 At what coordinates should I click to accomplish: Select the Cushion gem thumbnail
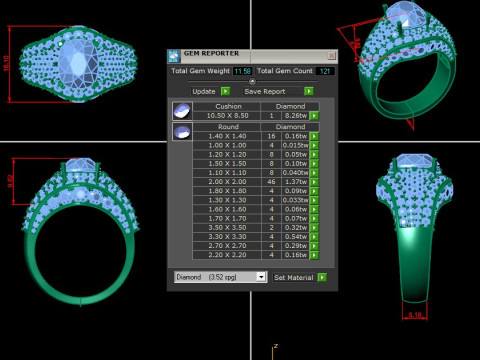coord(182,111)
